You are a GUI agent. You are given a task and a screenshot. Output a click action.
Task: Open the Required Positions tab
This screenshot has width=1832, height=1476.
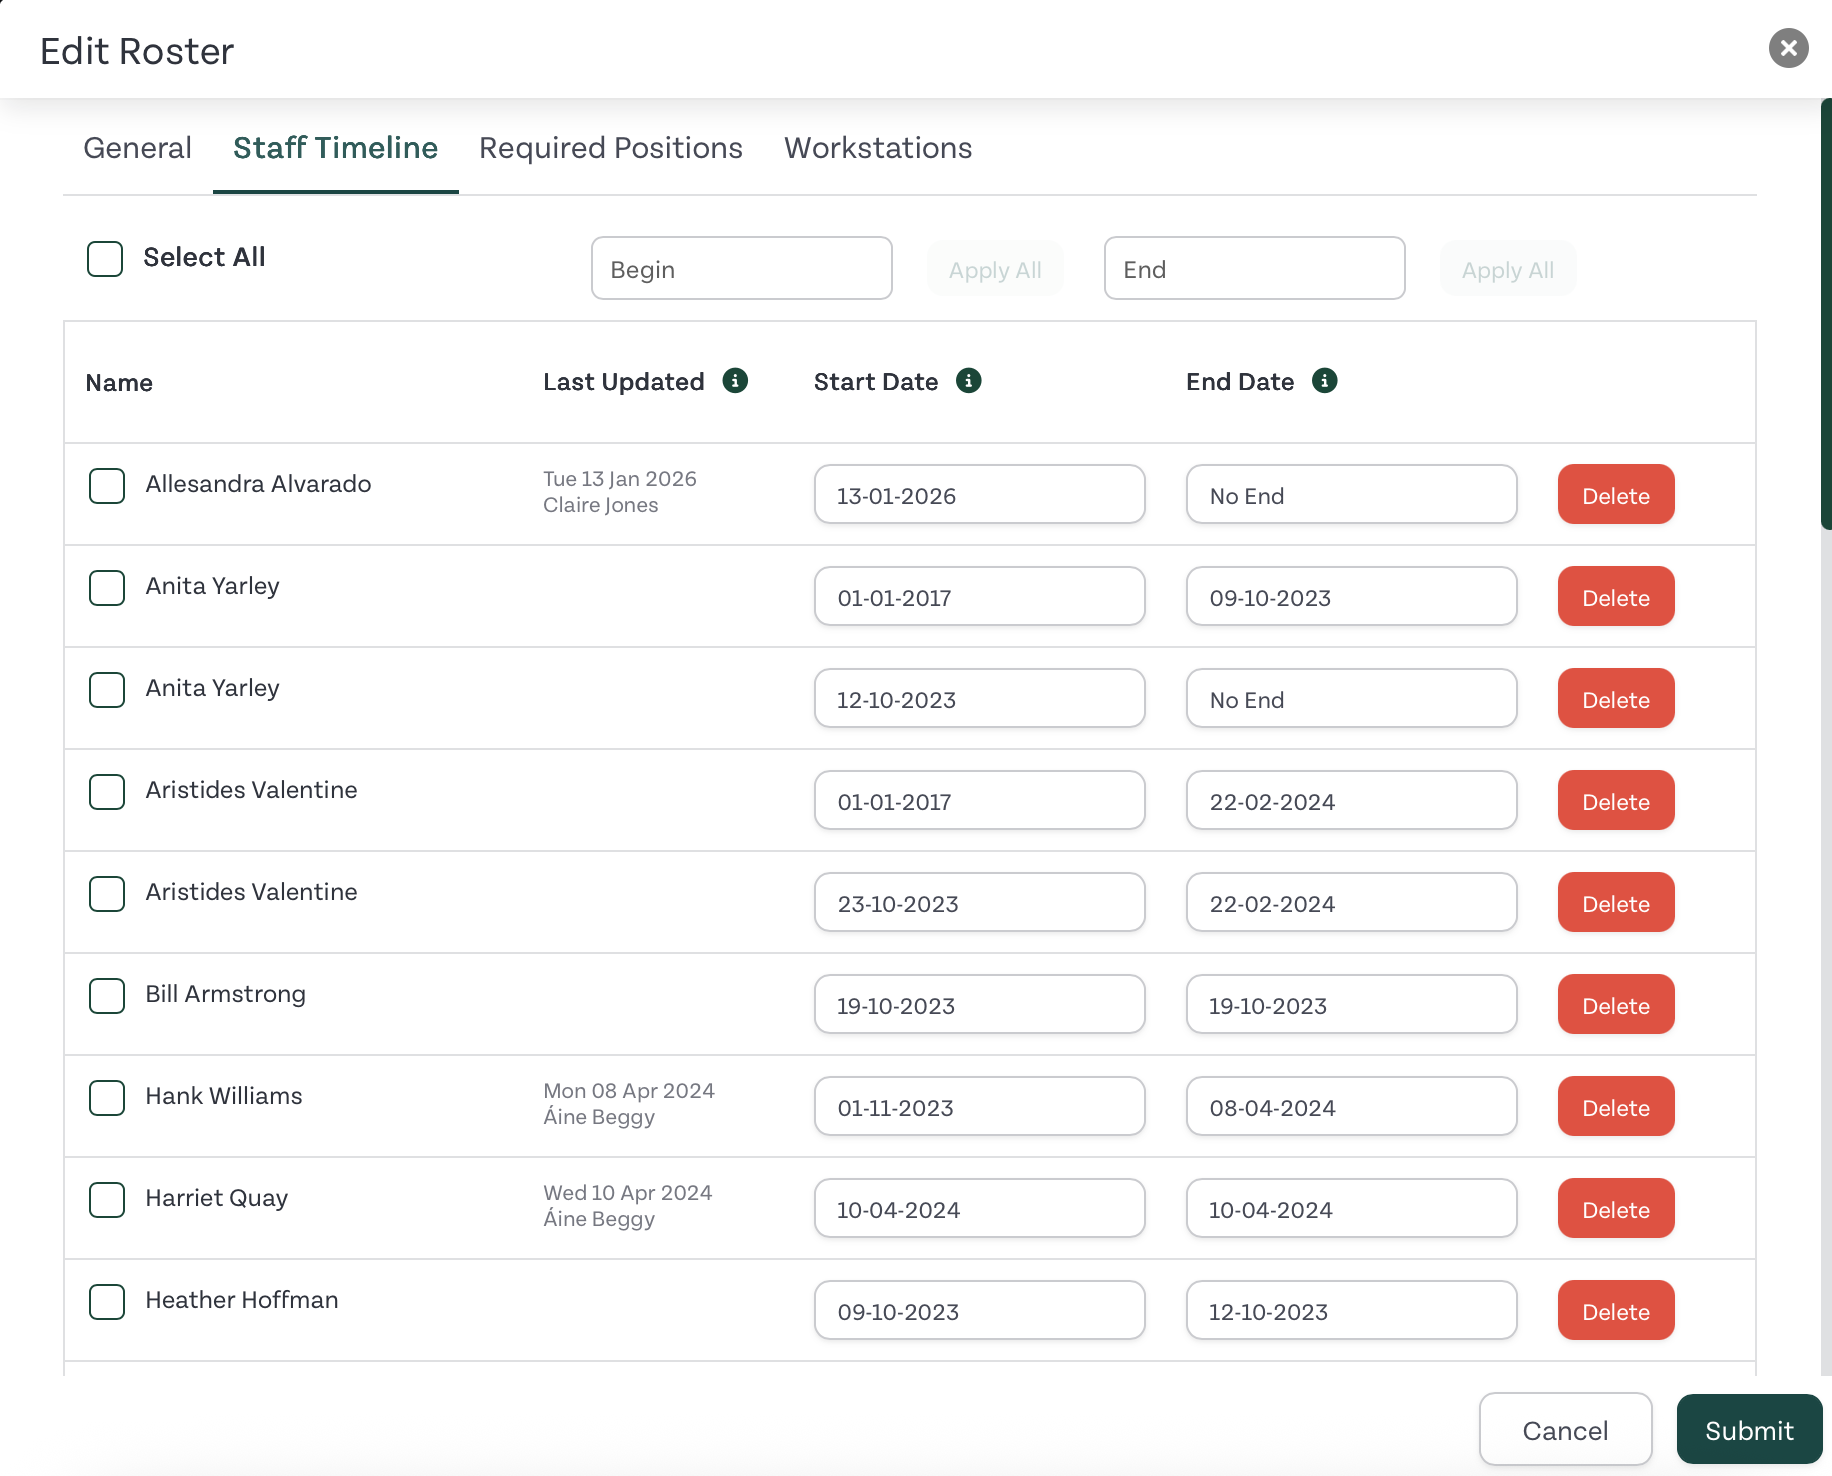click(x=610, y=148)
